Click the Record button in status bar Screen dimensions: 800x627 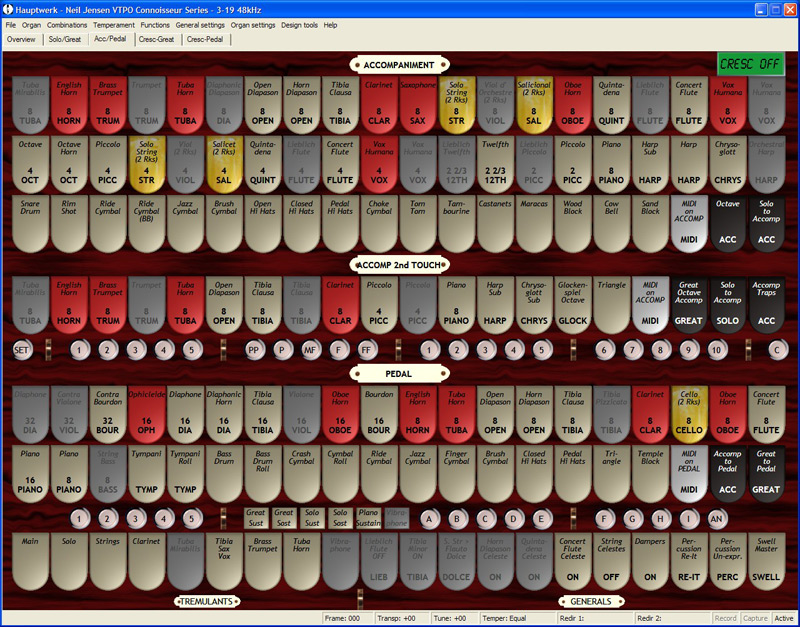[x=725, y=618]
